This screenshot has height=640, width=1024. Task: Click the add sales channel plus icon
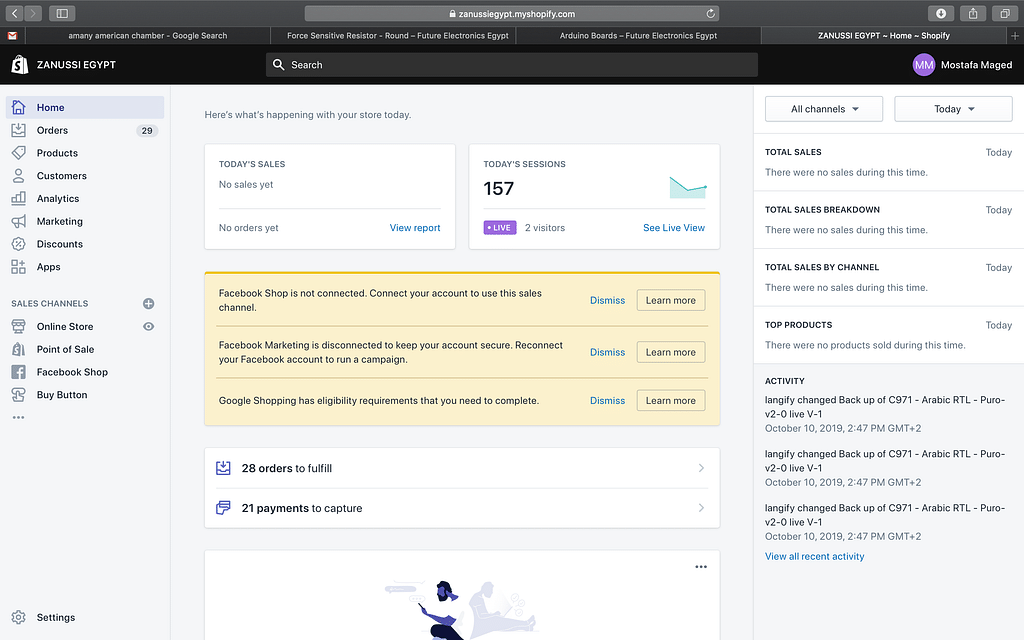tap(149, 303)
